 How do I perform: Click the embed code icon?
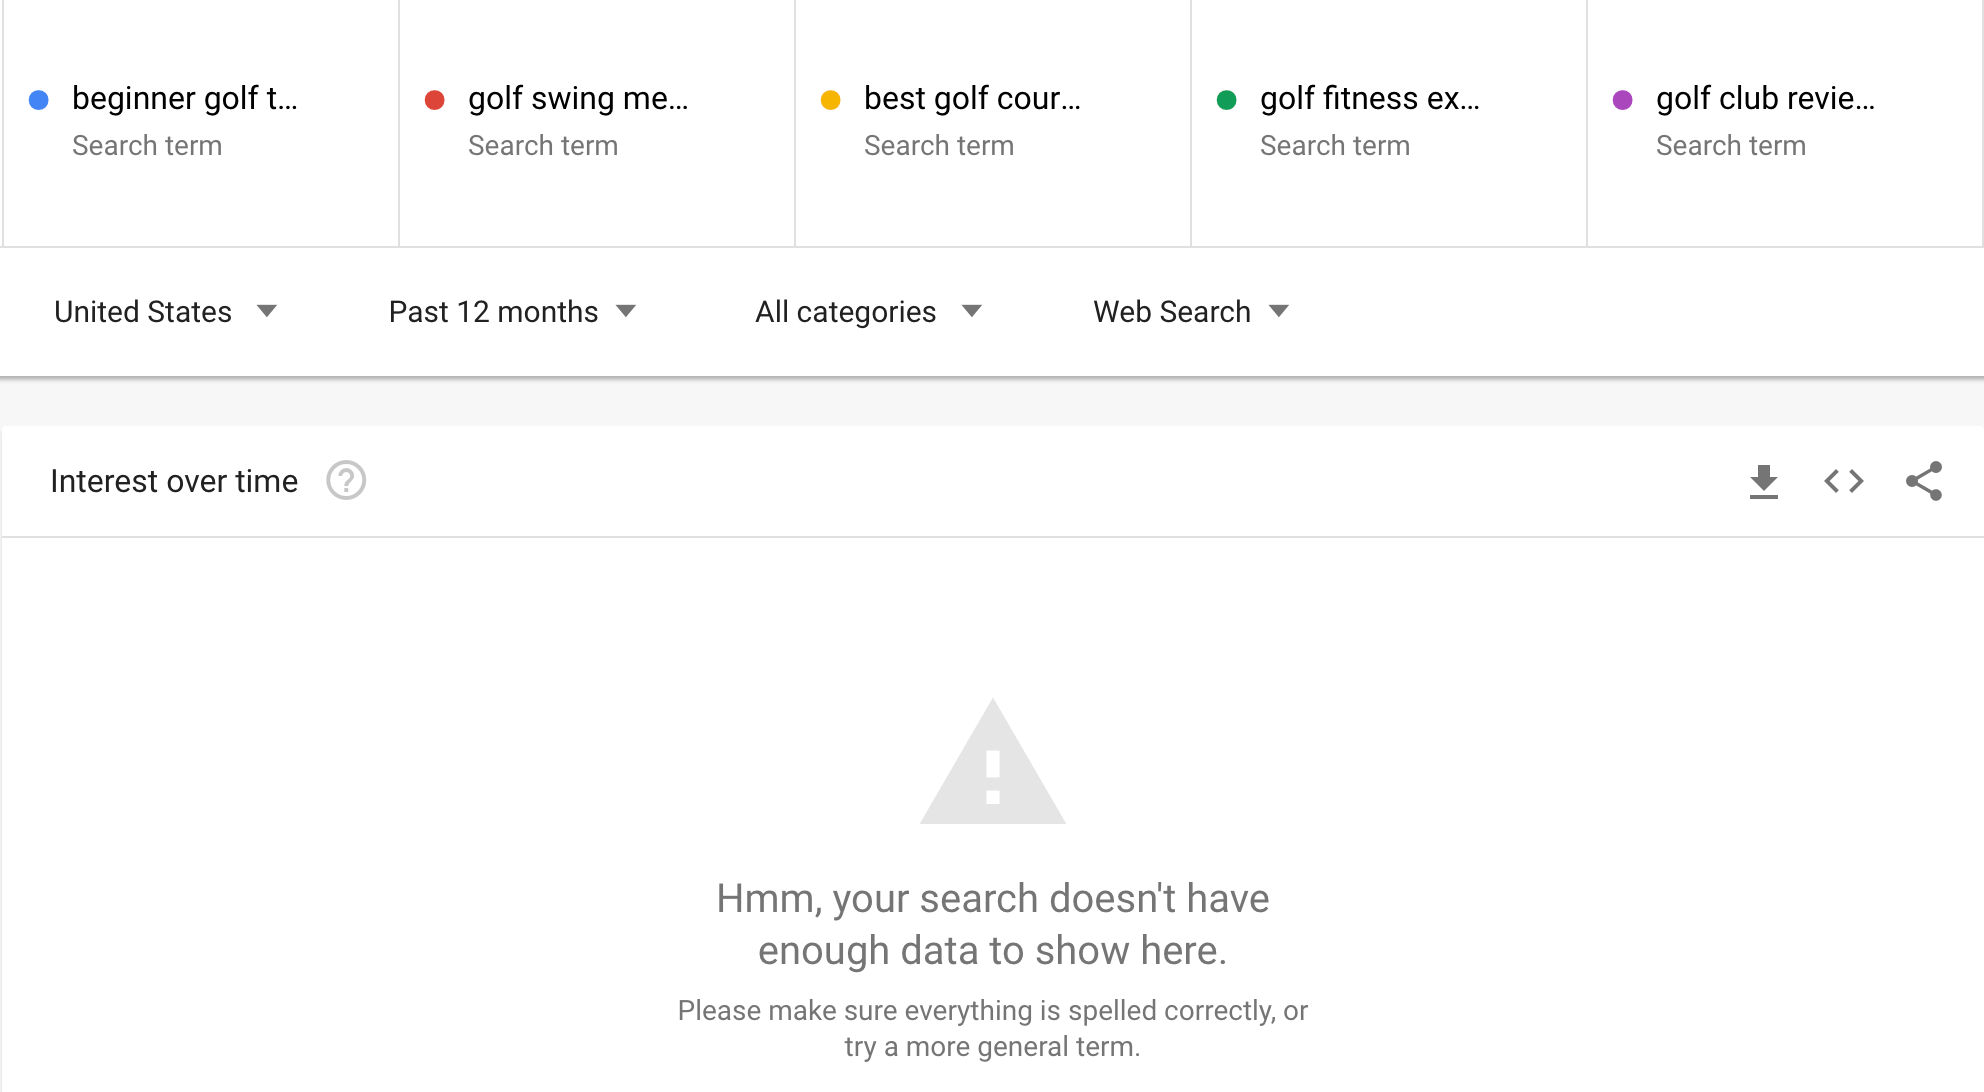[x=1843, y=480]
